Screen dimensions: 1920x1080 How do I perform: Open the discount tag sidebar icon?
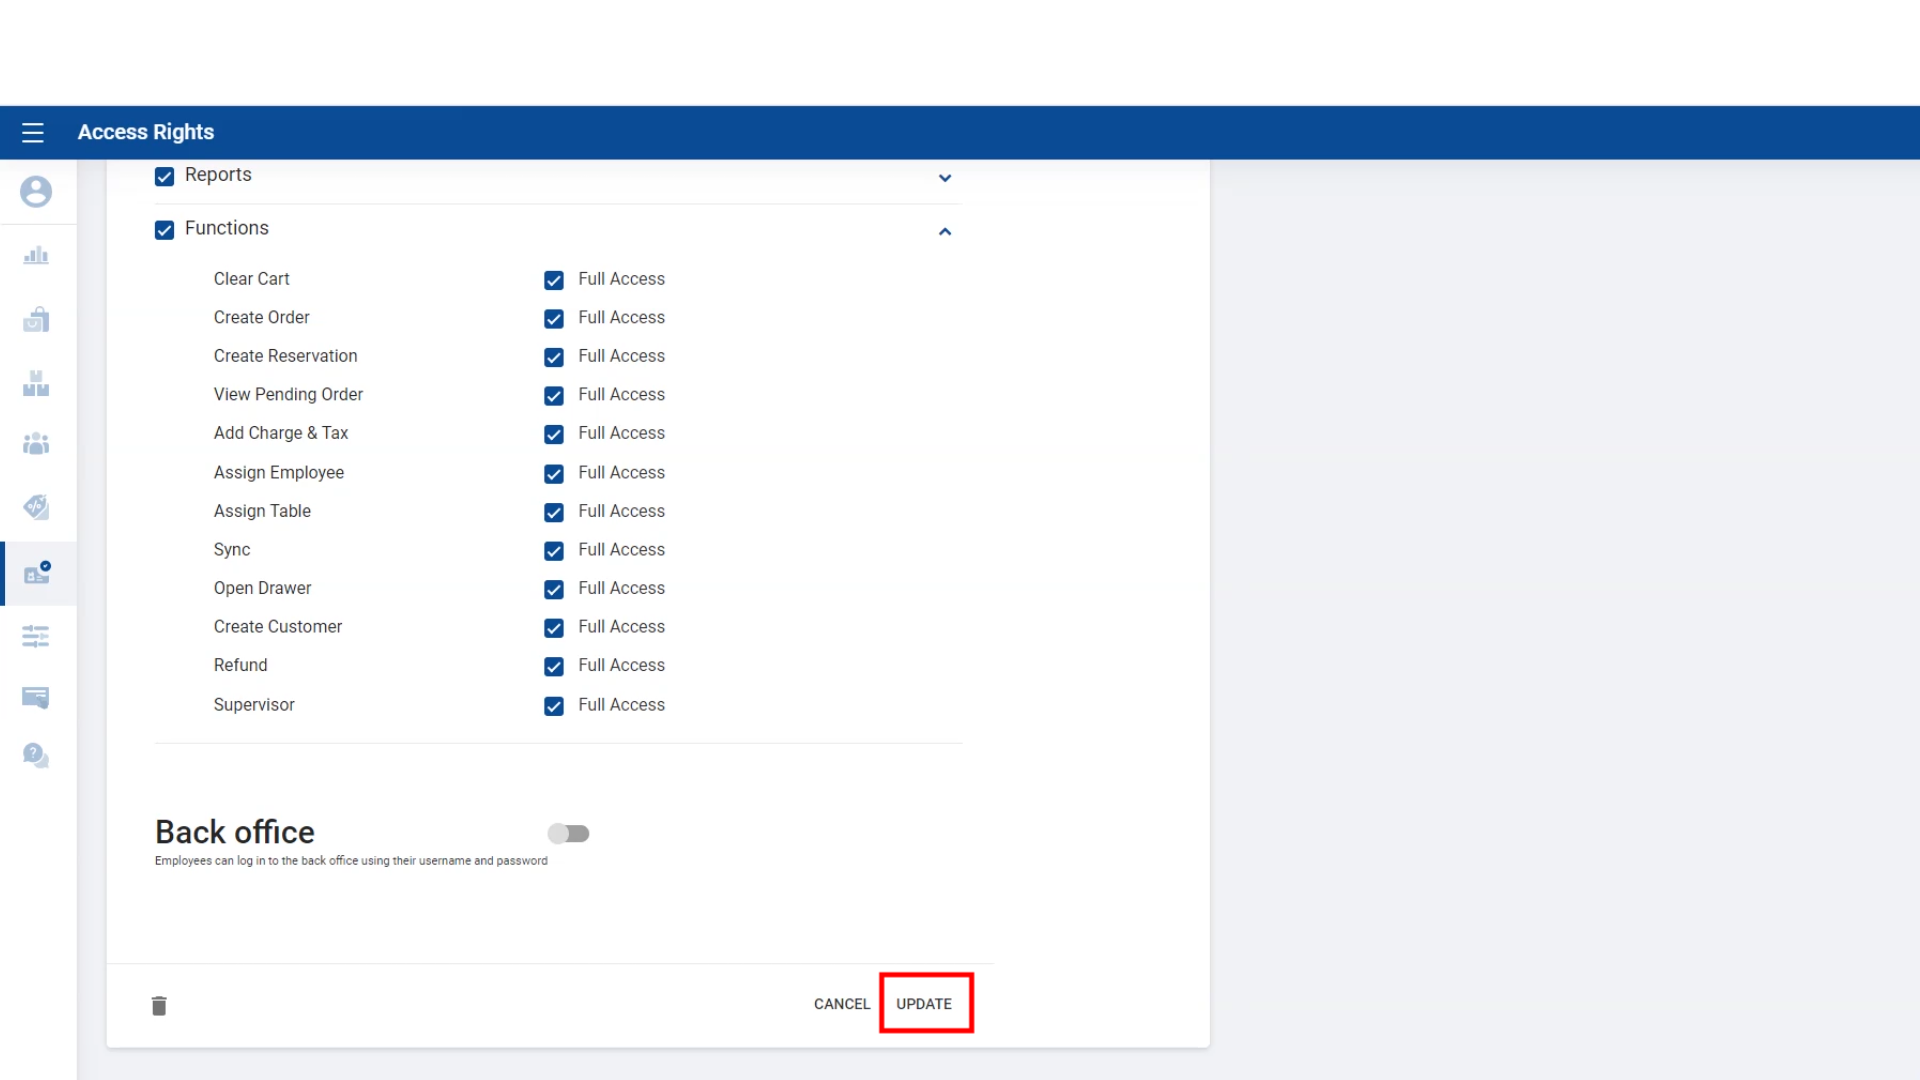pyautogui.click(x=36, y=507)
